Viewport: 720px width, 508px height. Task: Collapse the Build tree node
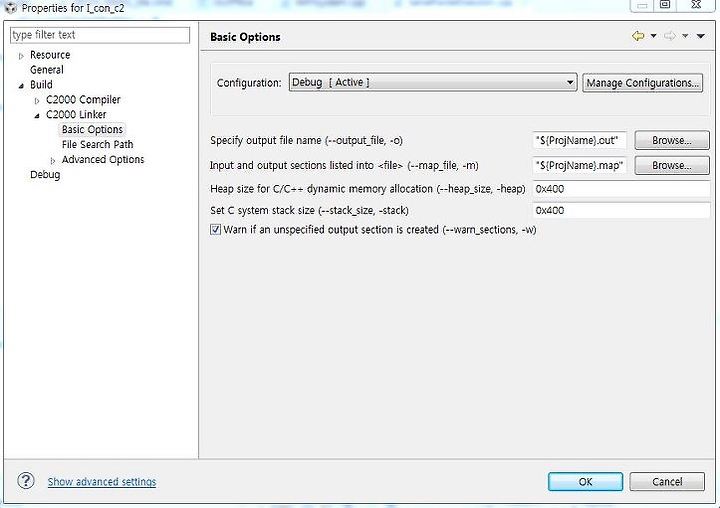click(21, 86)
